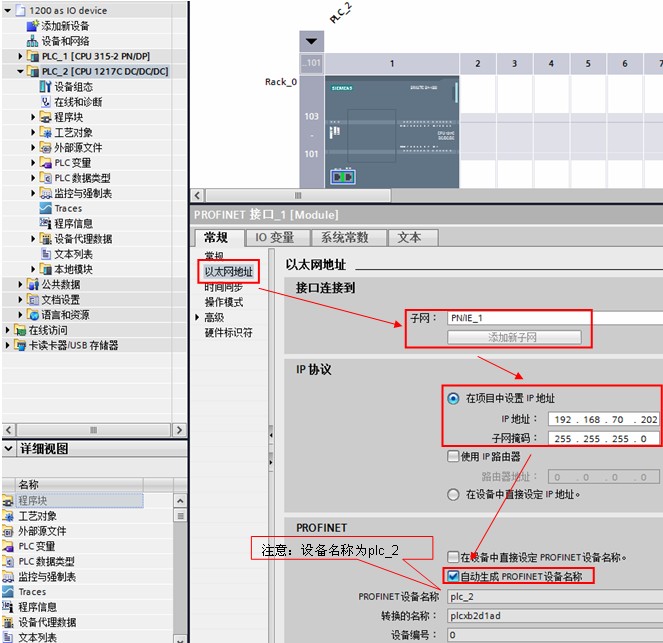This screenshot has height=643, width=663.
Task: Expand the PLC_1 tree node
Action: click(x=20, y=56)
